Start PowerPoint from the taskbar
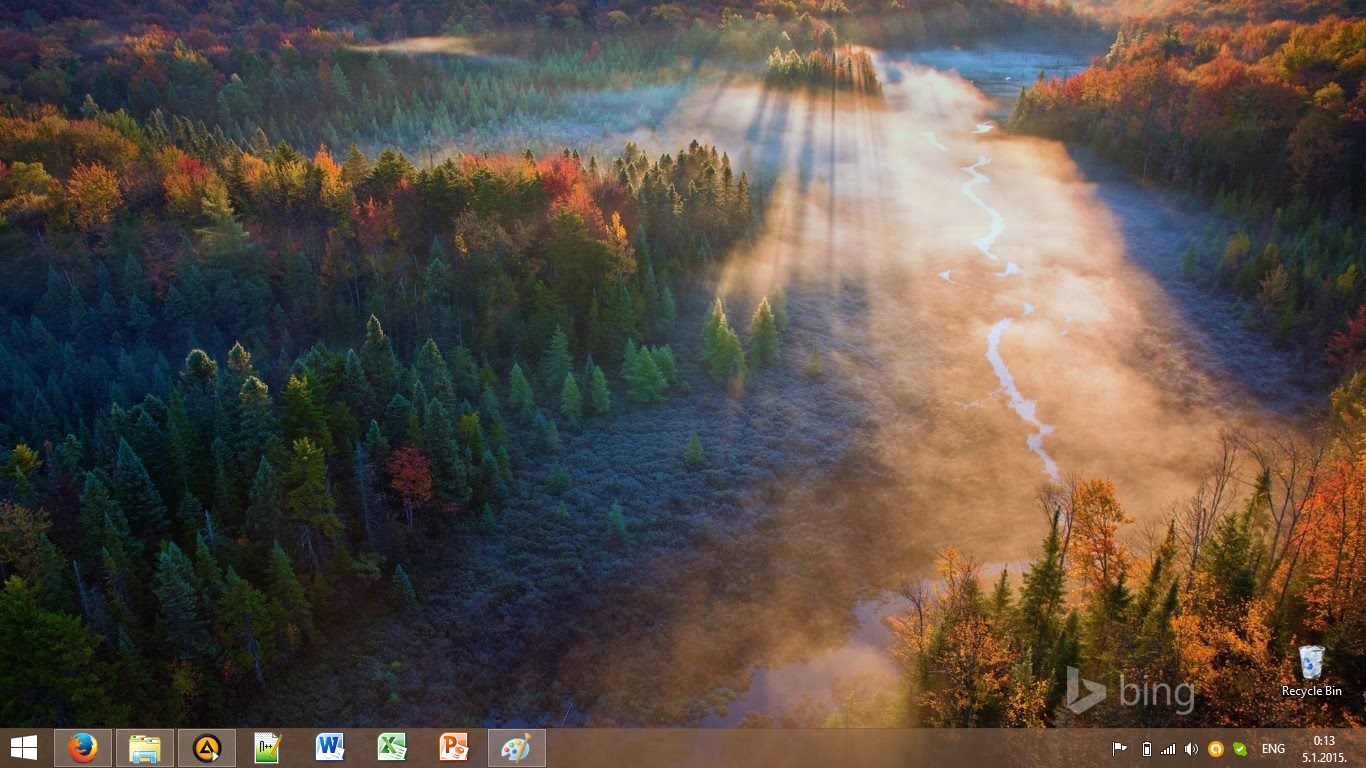 pyautogui.click(x=454, y=748)
